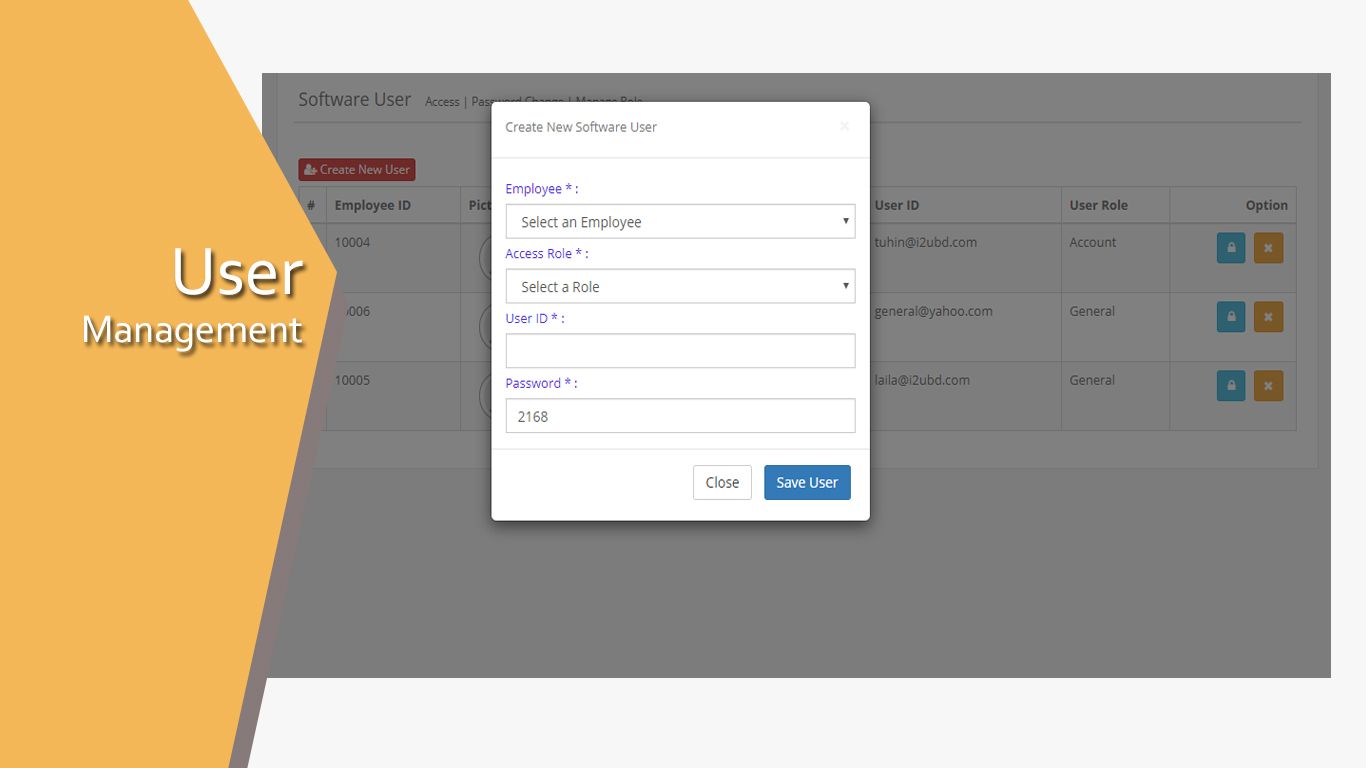This screenshot has width=1366, height=768.
Task: Select the Account role cell
Action: click(x=1093, y=242)
